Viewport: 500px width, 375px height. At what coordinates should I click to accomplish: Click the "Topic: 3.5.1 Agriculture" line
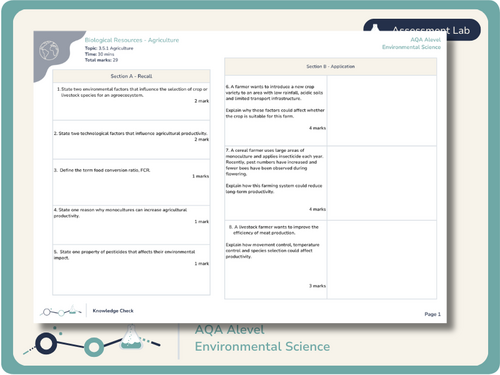109,48
